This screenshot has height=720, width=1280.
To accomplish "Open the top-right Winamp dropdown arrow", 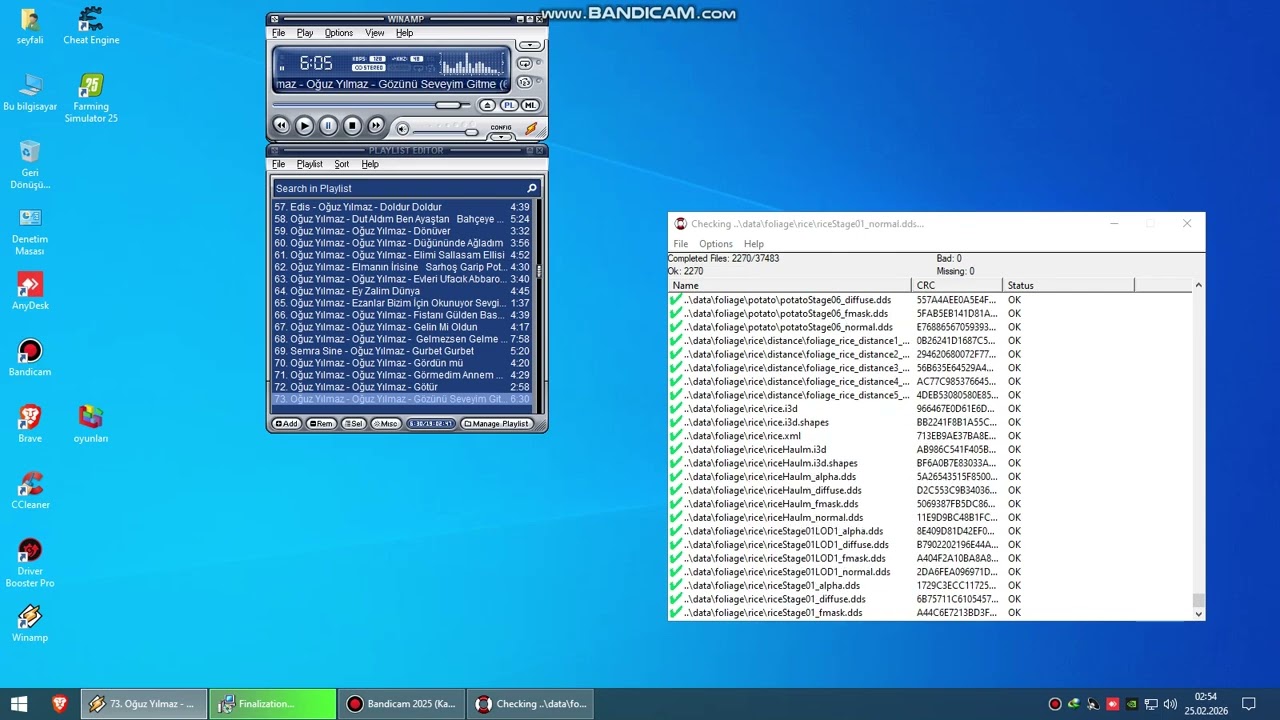I will click(530, 45).
